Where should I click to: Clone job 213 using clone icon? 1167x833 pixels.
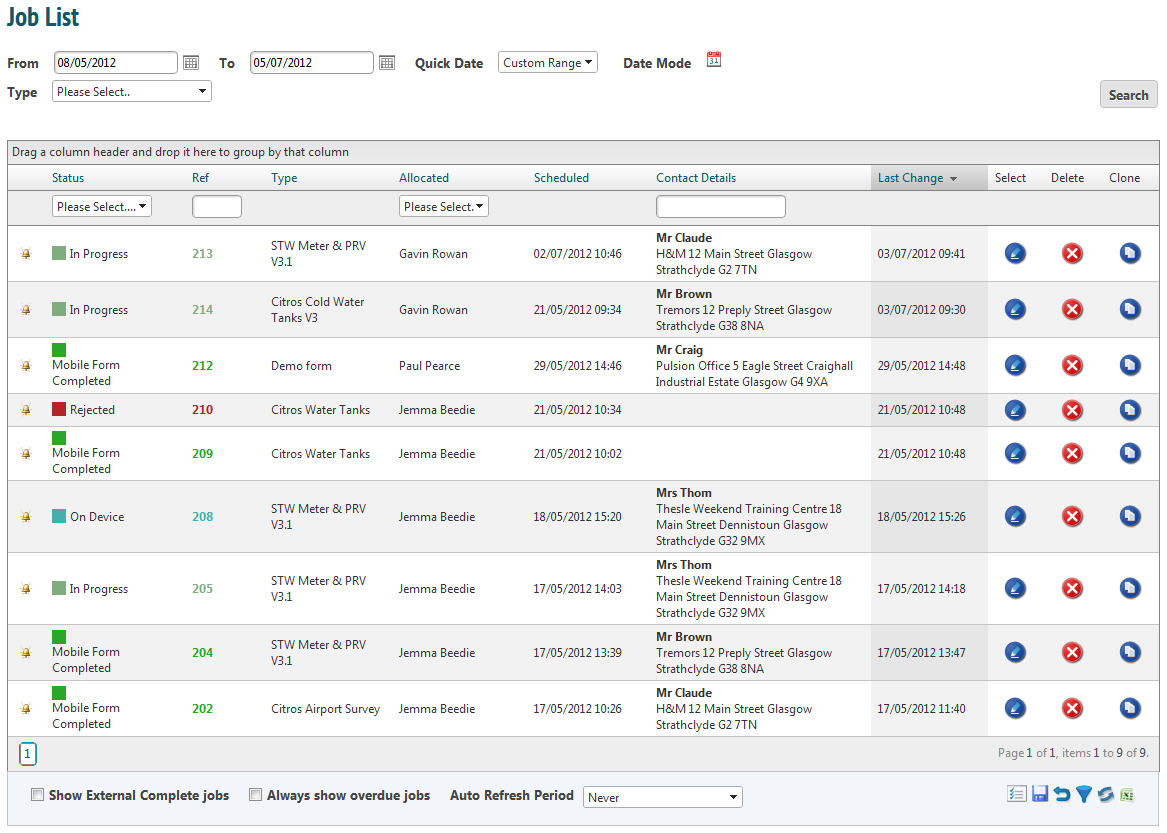click(x=1130, y=253)
